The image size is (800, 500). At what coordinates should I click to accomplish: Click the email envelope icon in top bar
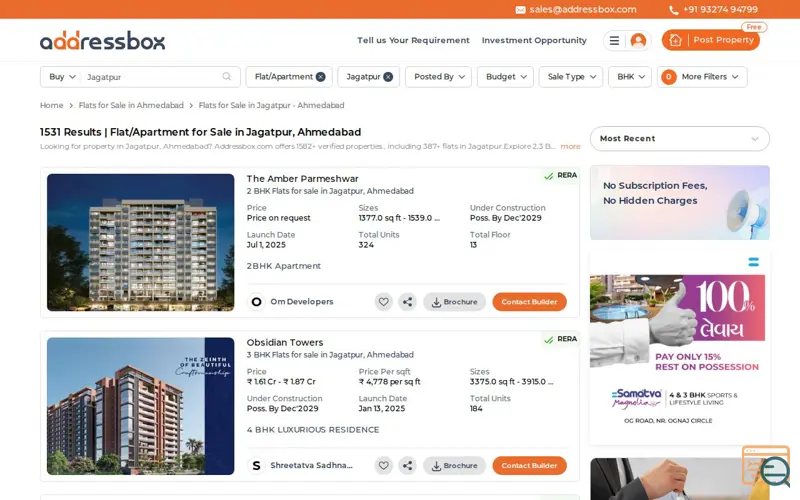[x=520, y=10]
